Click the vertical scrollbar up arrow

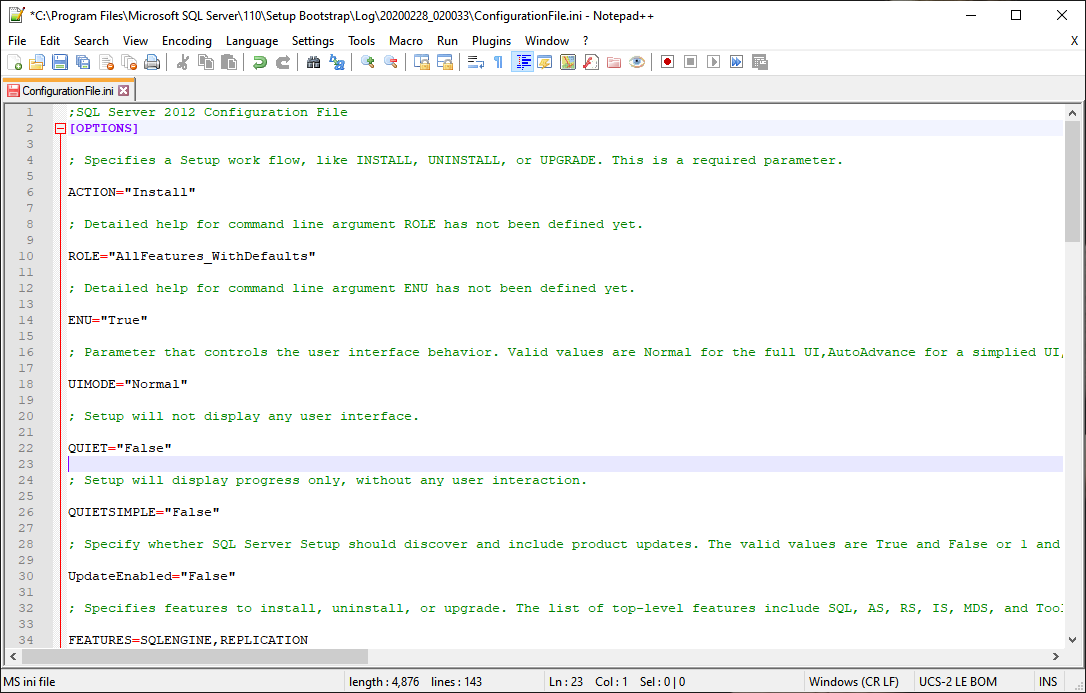1072,113
